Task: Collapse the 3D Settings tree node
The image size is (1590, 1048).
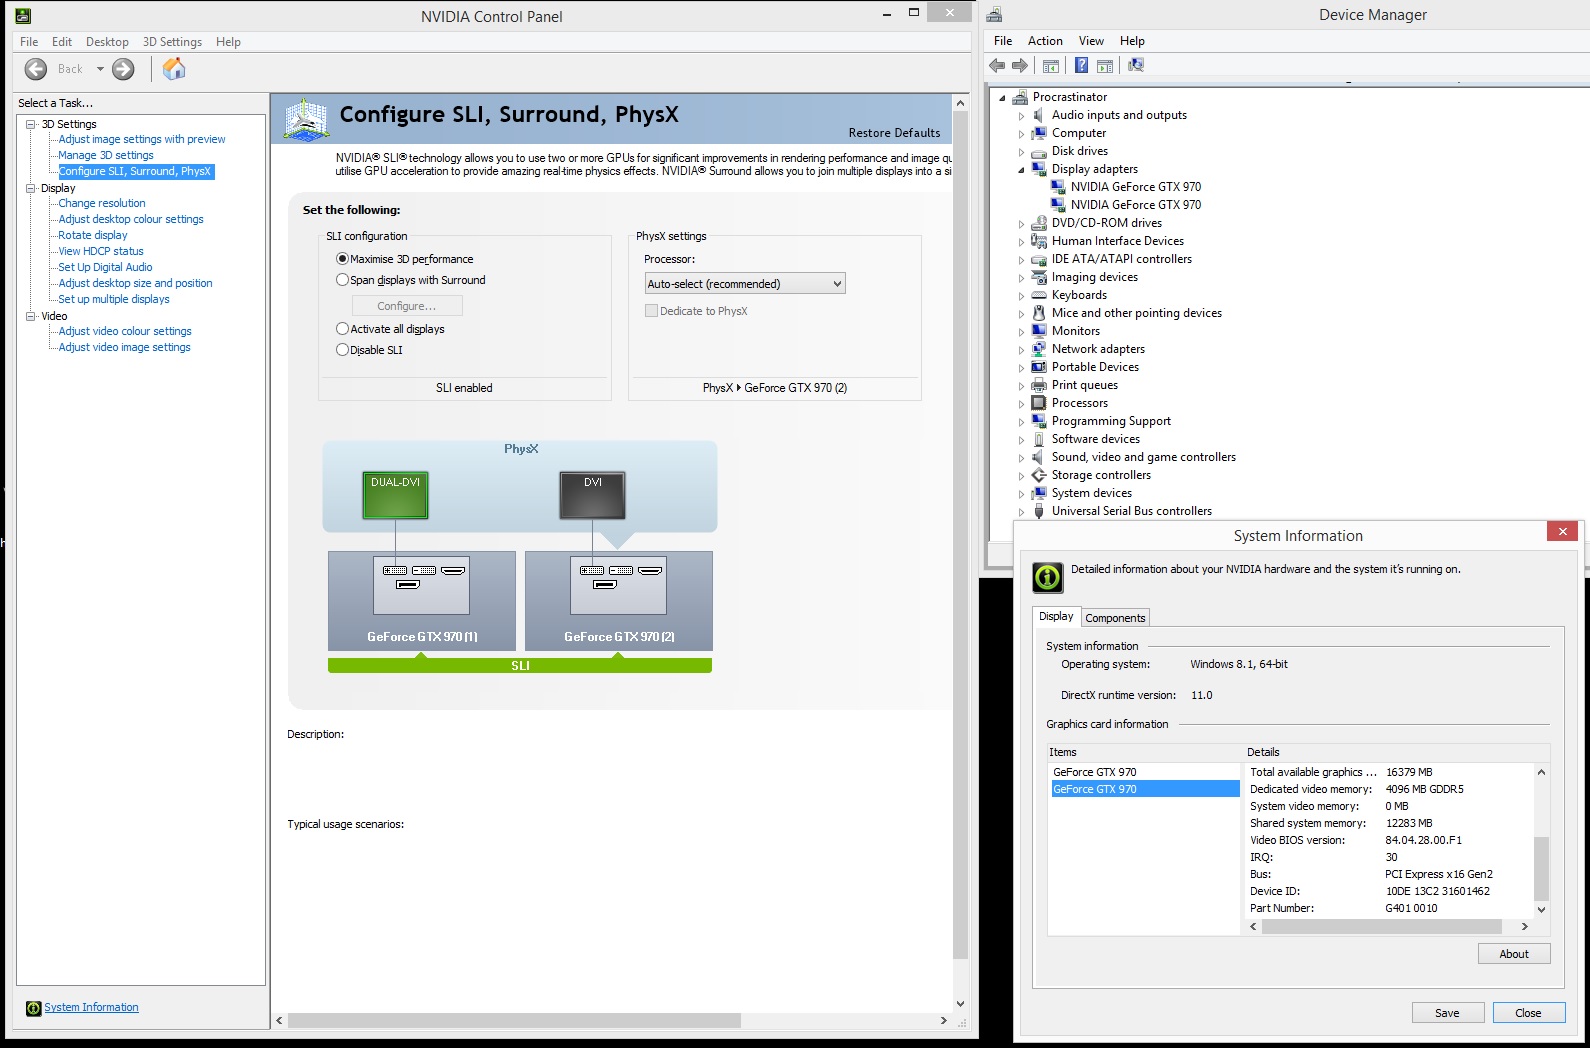Action: [31, 124]
